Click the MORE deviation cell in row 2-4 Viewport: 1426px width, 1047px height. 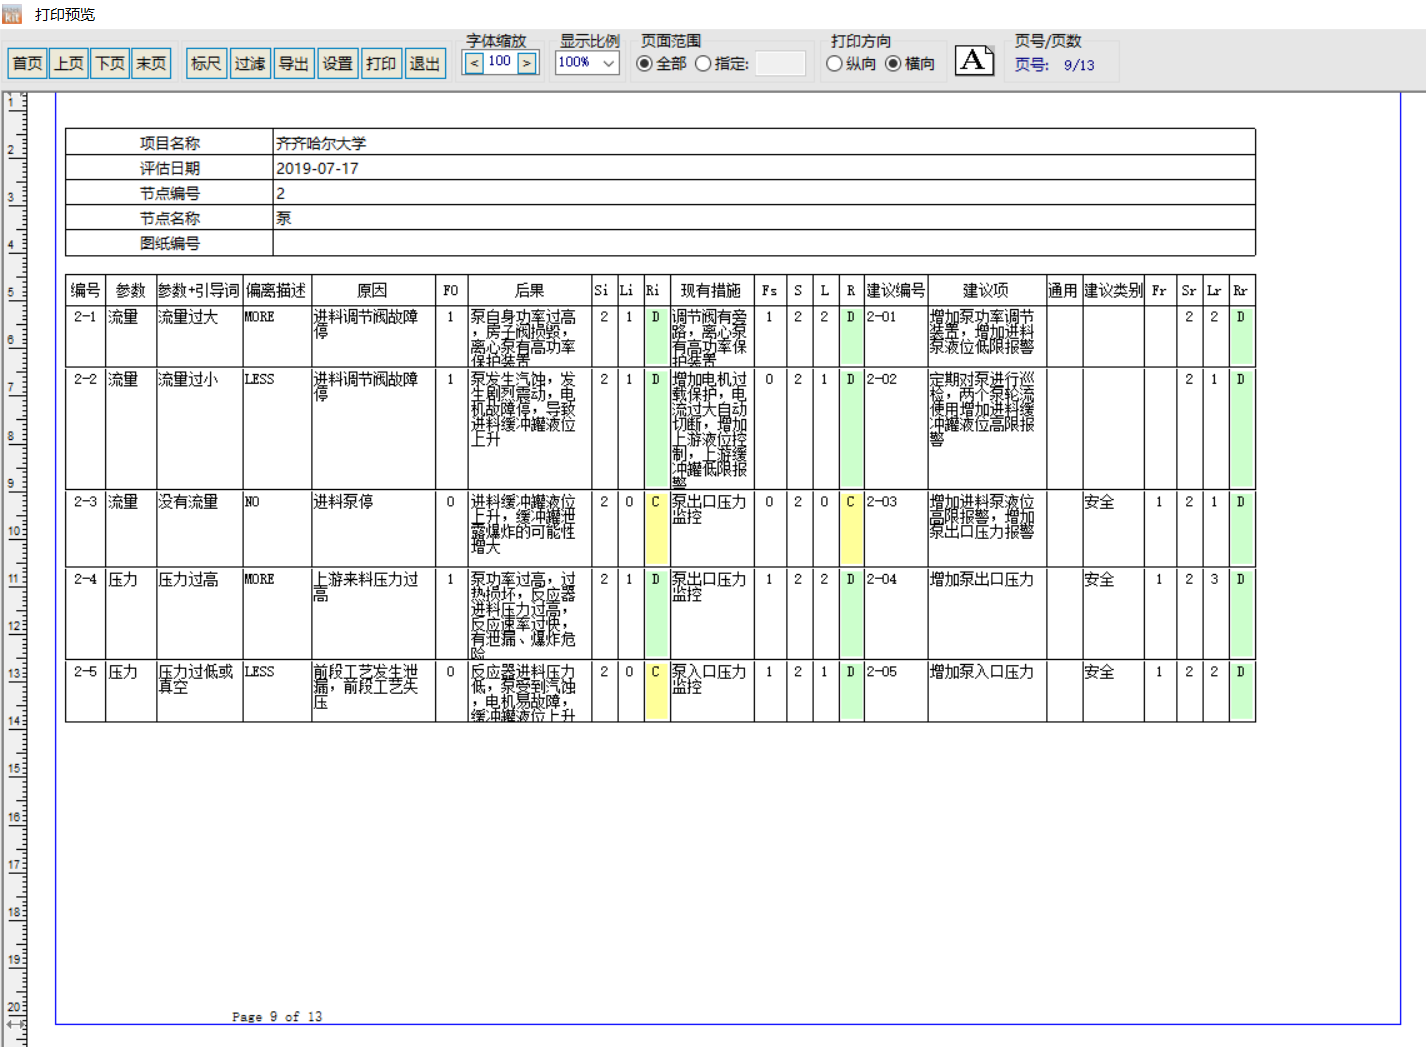[x=277, y=613]
